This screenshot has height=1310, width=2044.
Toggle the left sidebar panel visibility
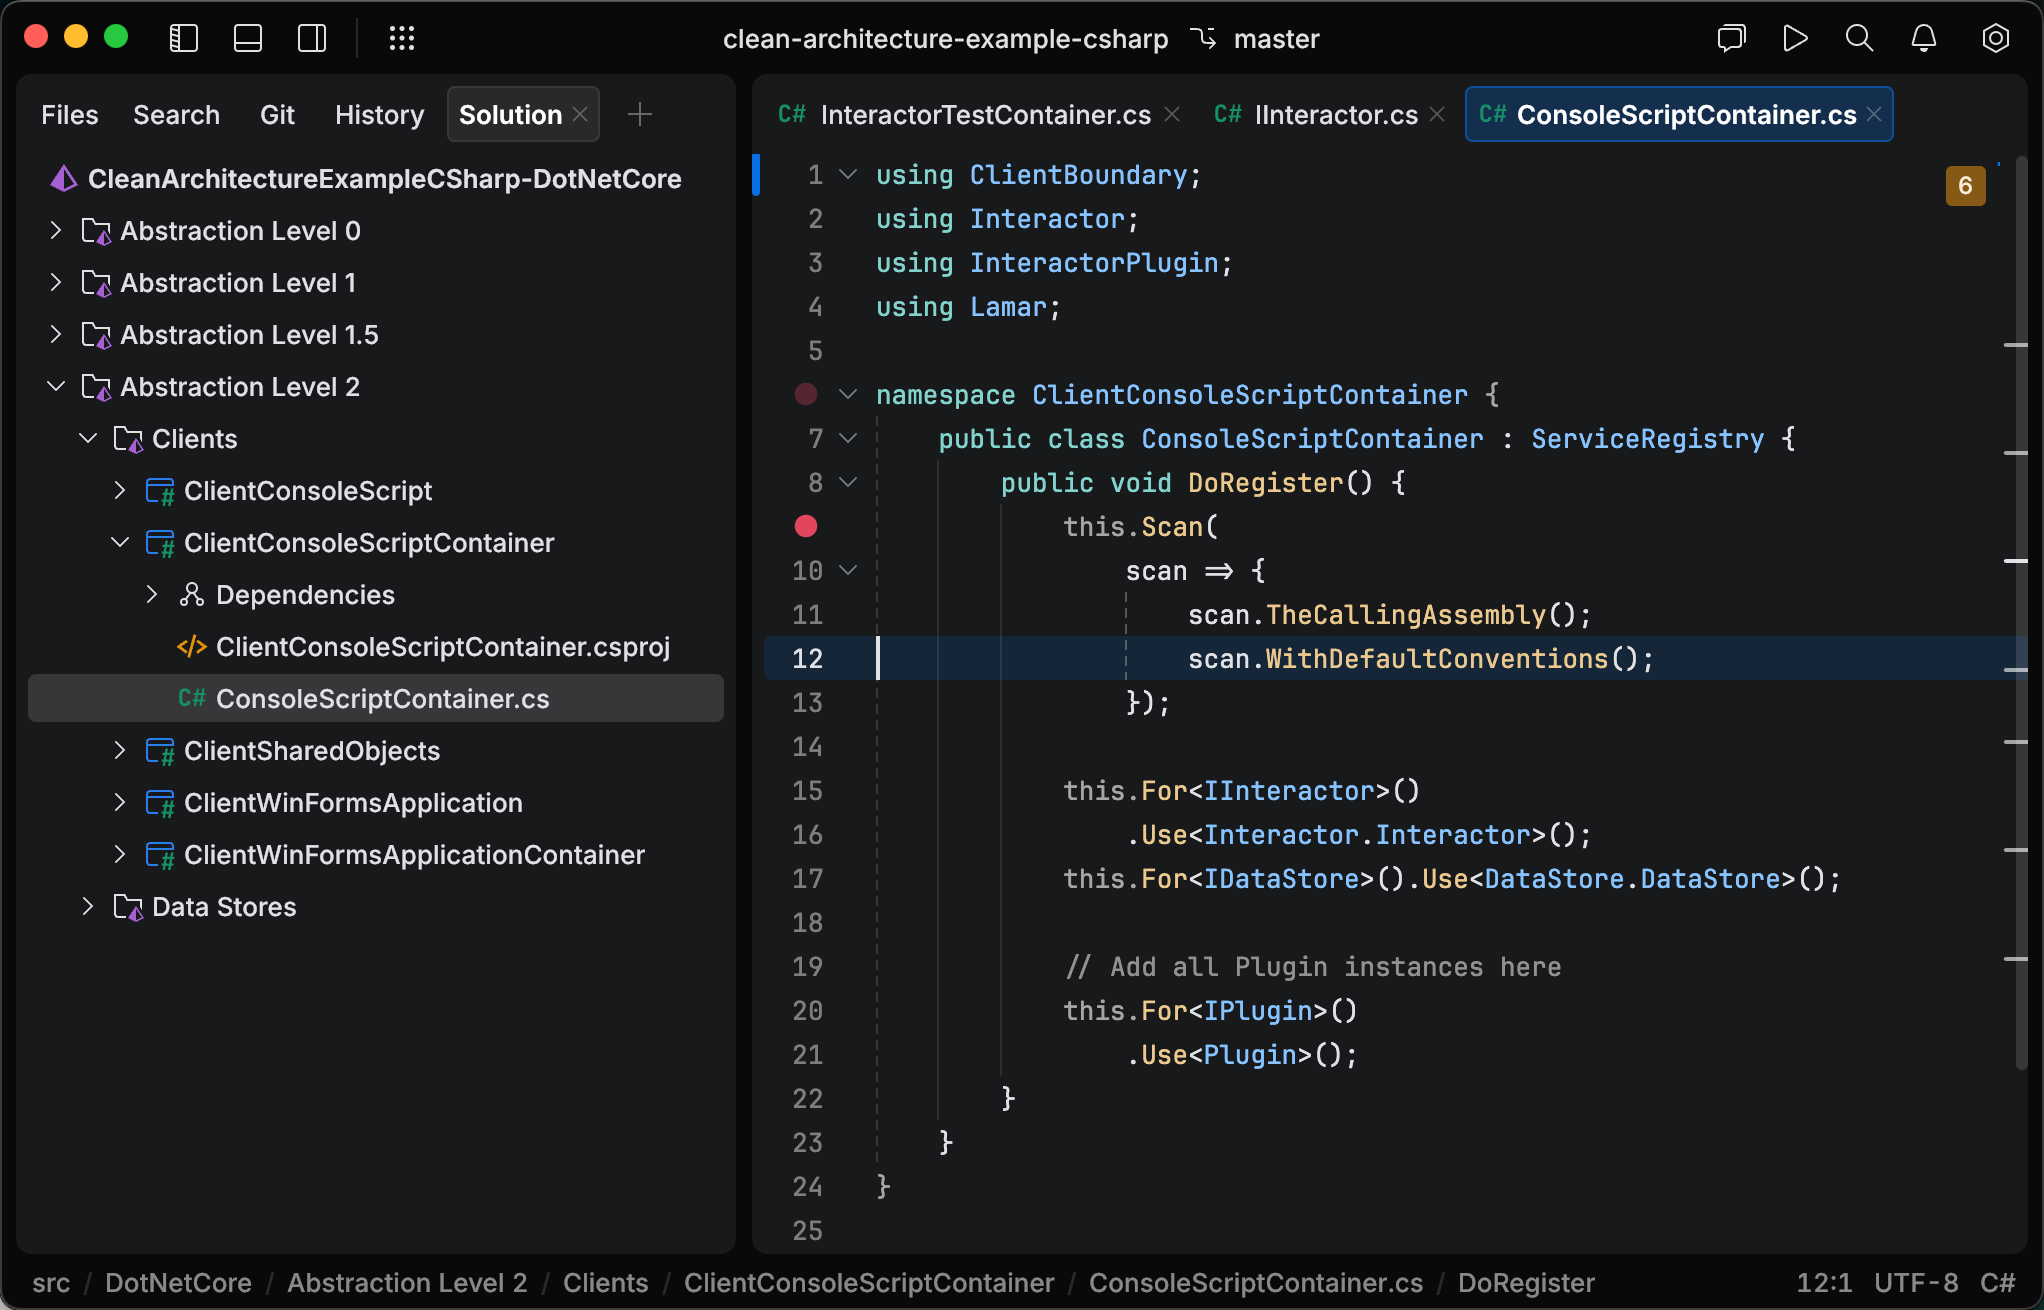183,38
